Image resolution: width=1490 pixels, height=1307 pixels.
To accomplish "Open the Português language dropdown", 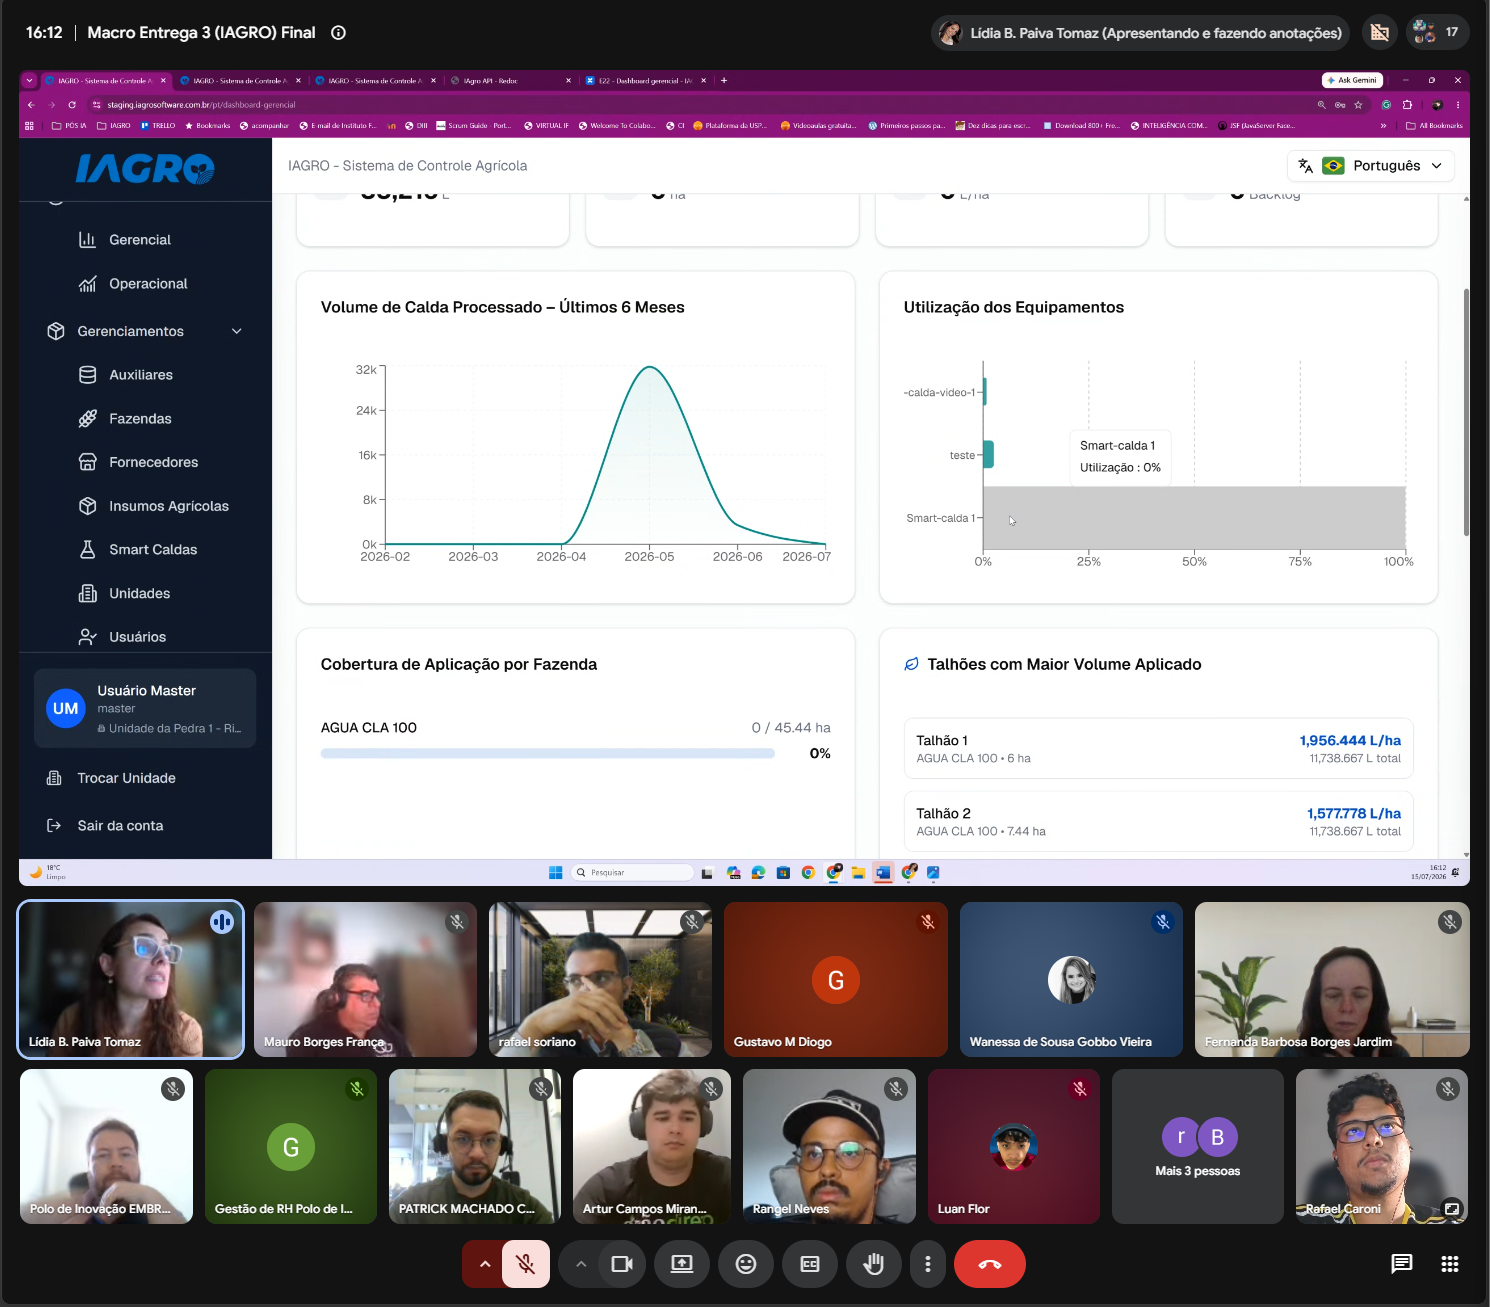I will pyautogui.click(x=1370, y=166).
